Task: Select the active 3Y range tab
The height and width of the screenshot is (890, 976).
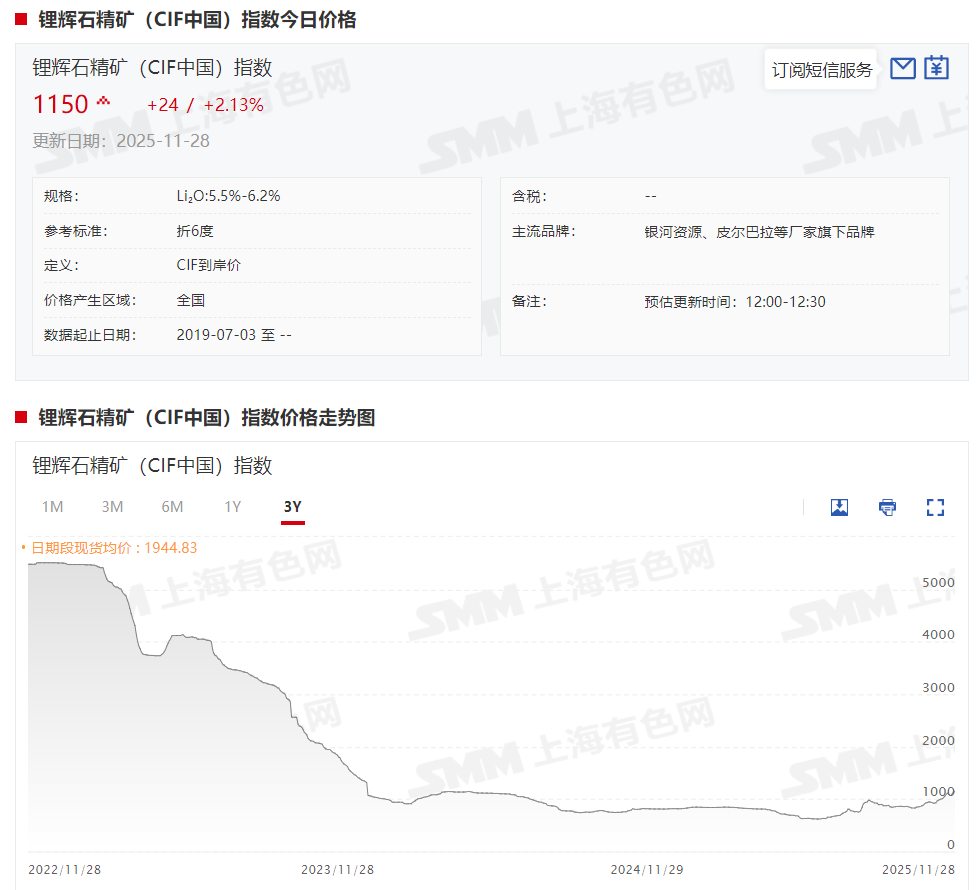Action: [292, 507]
